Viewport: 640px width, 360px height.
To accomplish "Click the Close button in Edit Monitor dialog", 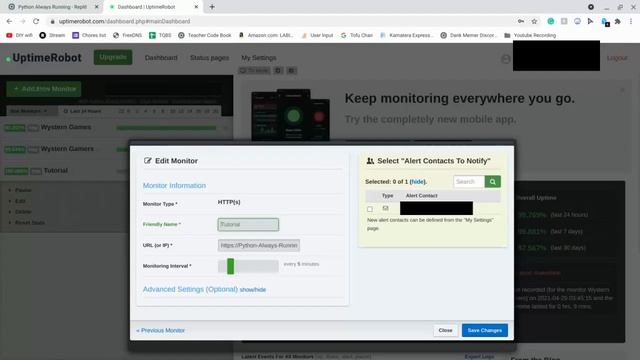I will (x=445, y=330).
